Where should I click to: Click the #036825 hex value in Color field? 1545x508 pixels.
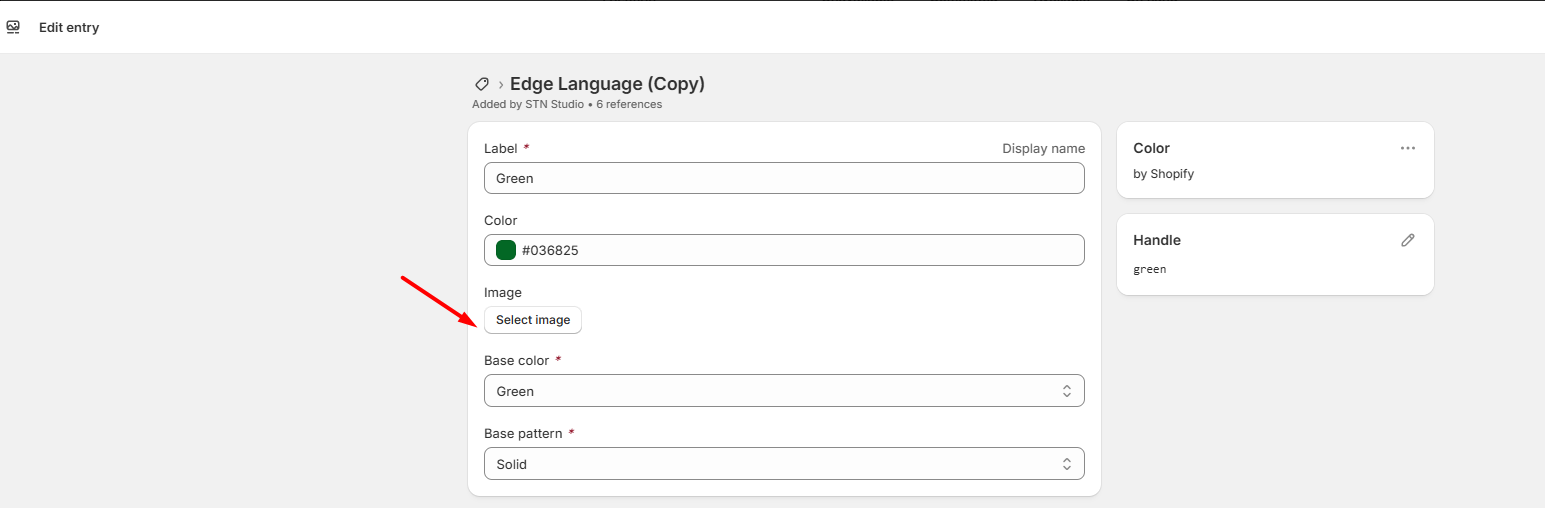point(550,251)
